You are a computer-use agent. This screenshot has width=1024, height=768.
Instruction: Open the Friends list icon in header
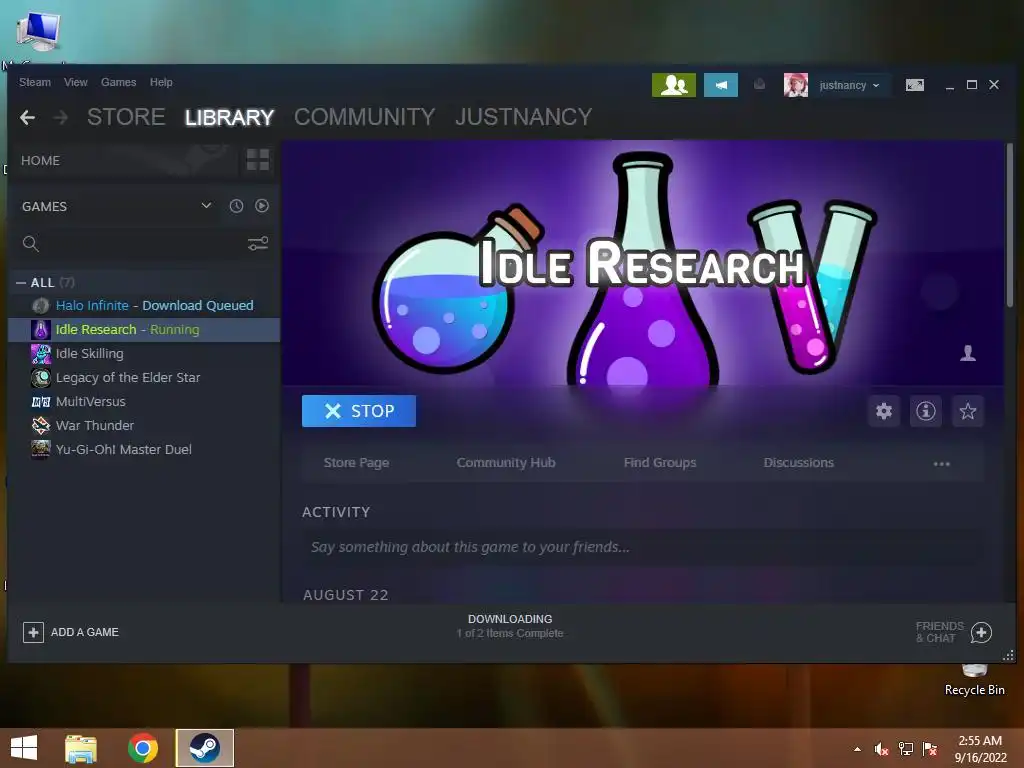coord(673,85)
